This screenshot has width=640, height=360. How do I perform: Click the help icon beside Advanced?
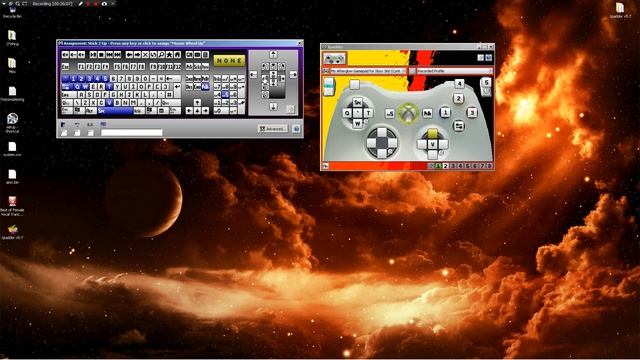[x=296, y=129]
